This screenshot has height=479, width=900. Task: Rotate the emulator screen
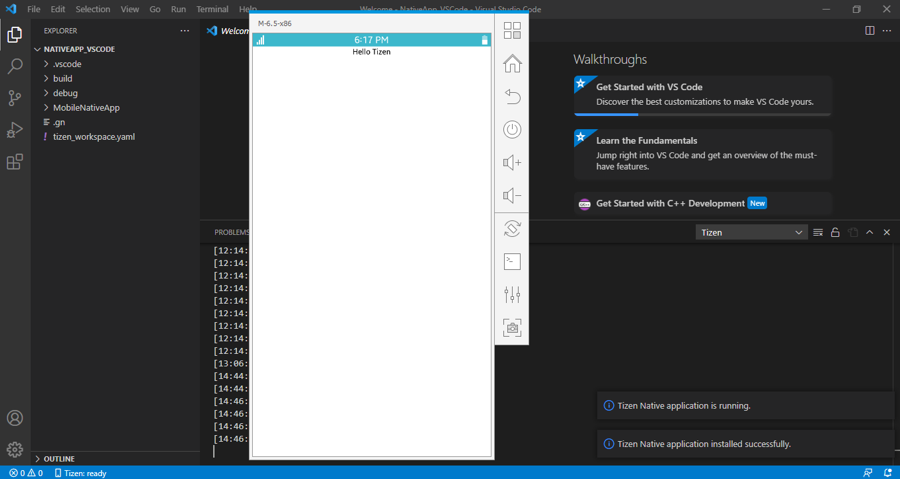tap(512, 229)
